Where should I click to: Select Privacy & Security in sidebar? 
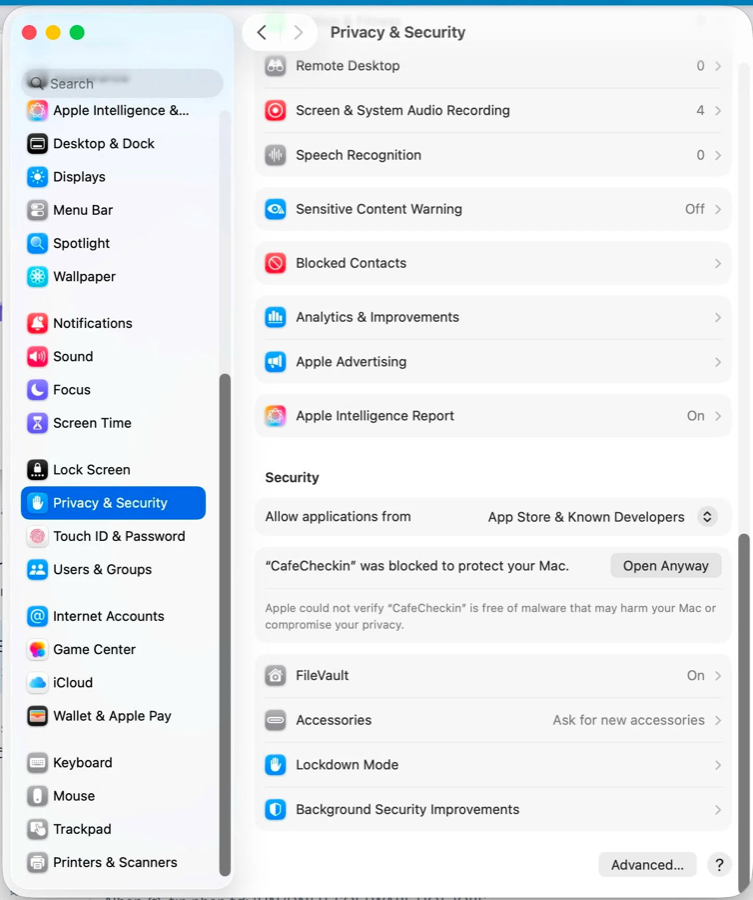point(113,503)
